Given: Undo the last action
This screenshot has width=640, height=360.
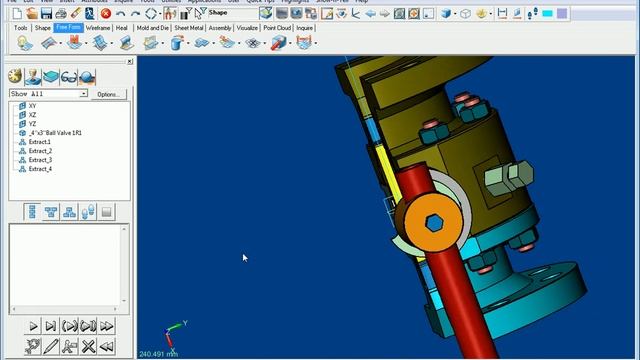Looking at the screenshot, I should click(120, 13).
